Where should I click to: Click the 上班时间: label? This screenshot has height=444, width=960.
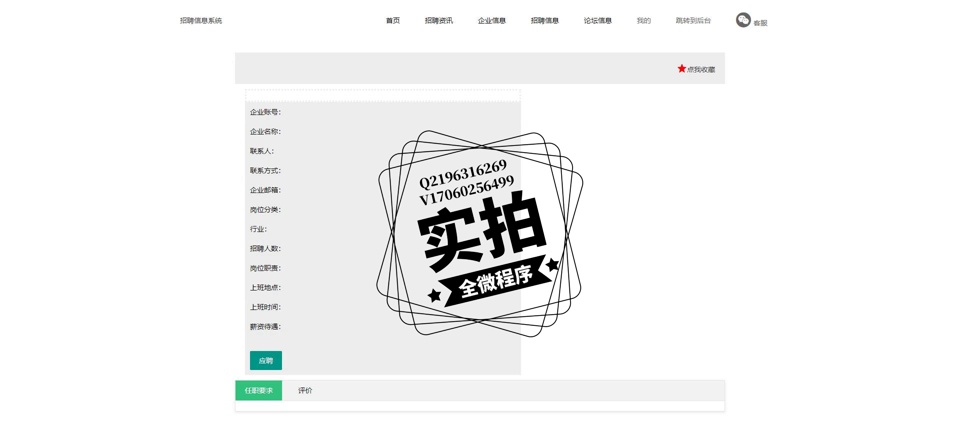(x=265, y=307)
